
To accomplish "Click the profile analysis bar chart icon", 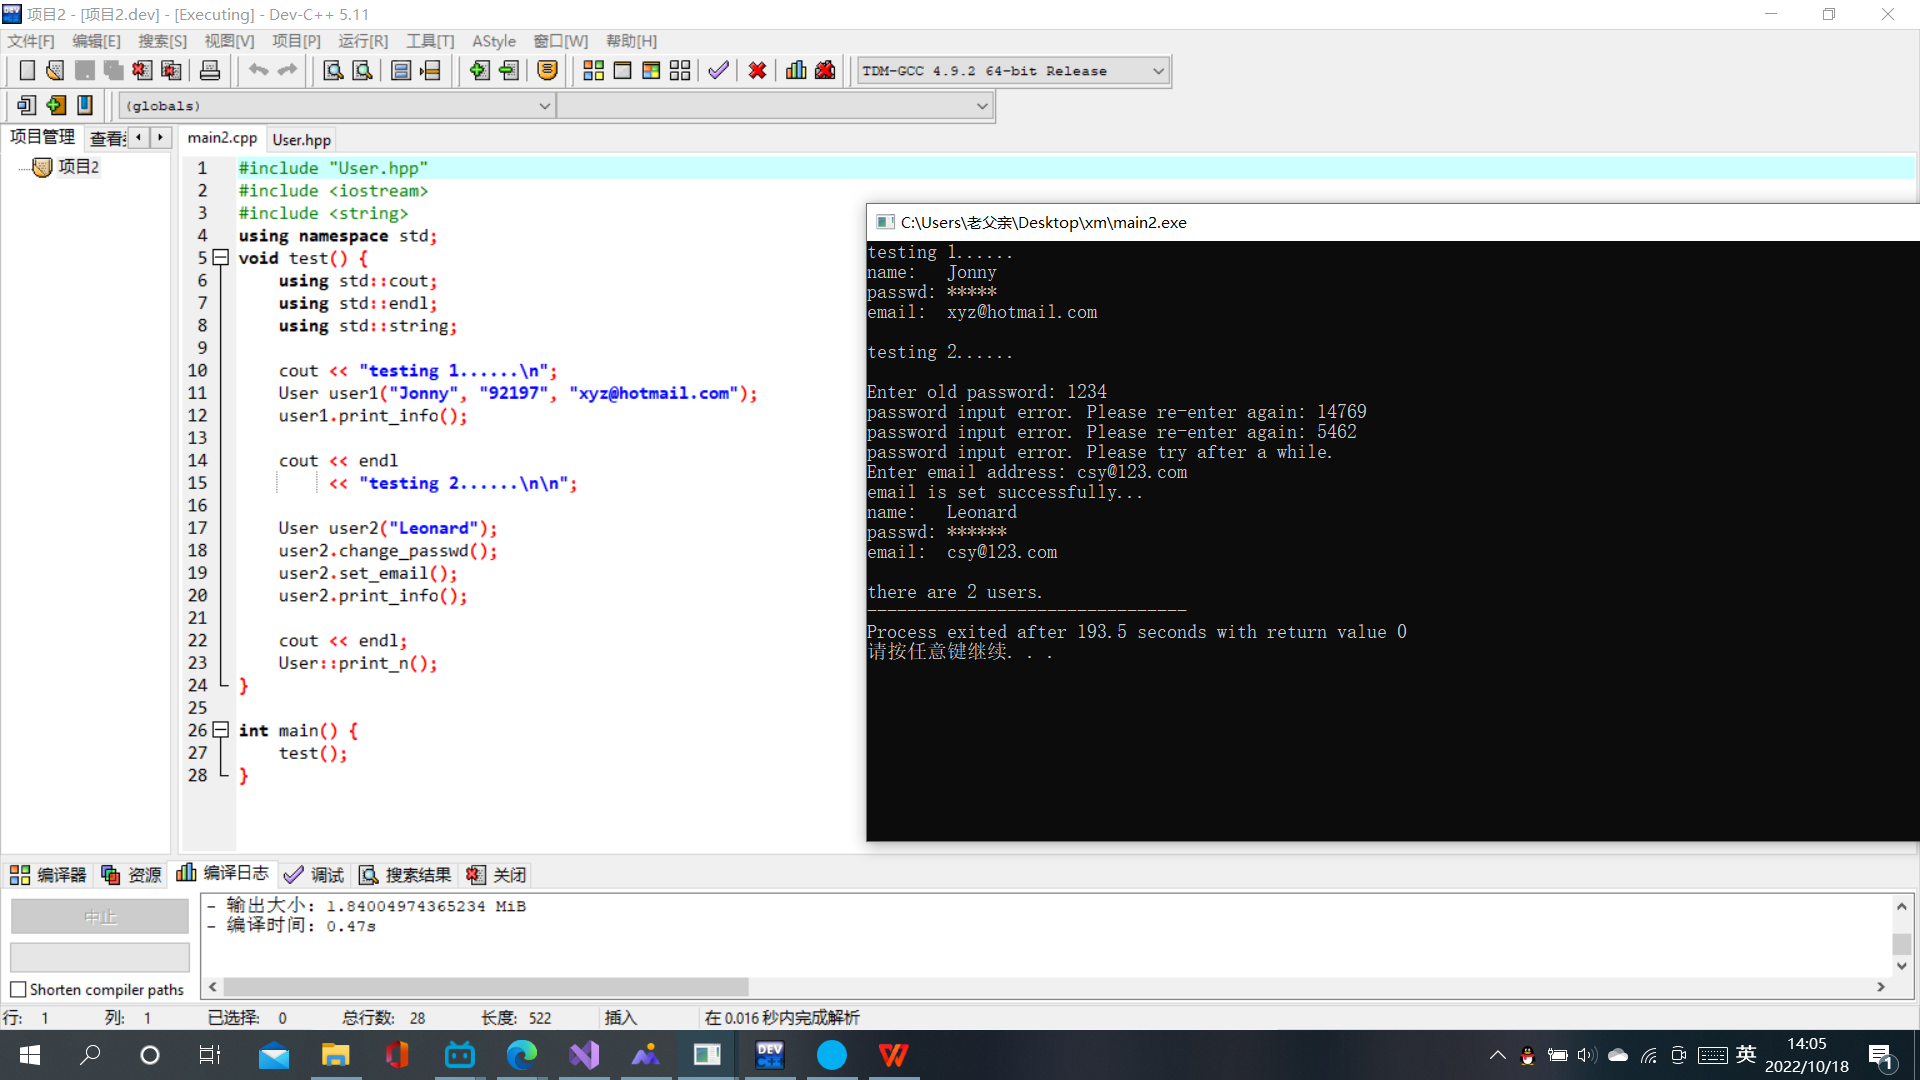I will pos(796,71).
